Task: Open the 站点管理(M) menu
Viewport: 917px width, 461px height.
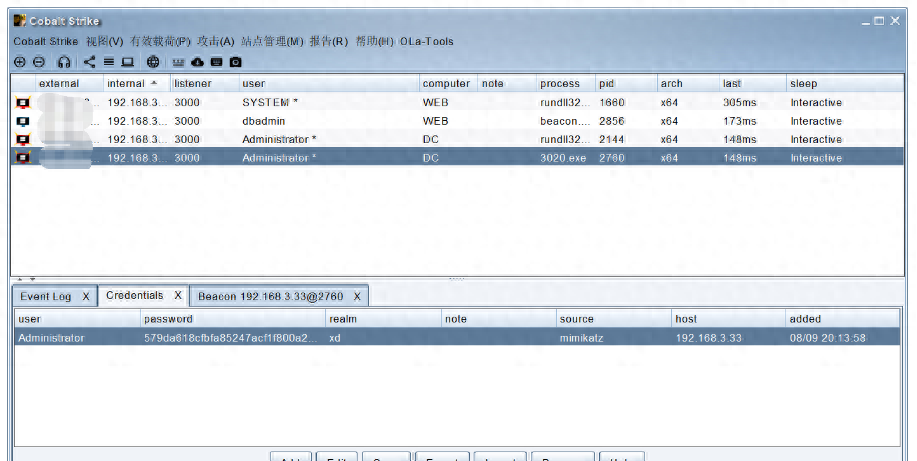Action: click(x=273, y=42)
